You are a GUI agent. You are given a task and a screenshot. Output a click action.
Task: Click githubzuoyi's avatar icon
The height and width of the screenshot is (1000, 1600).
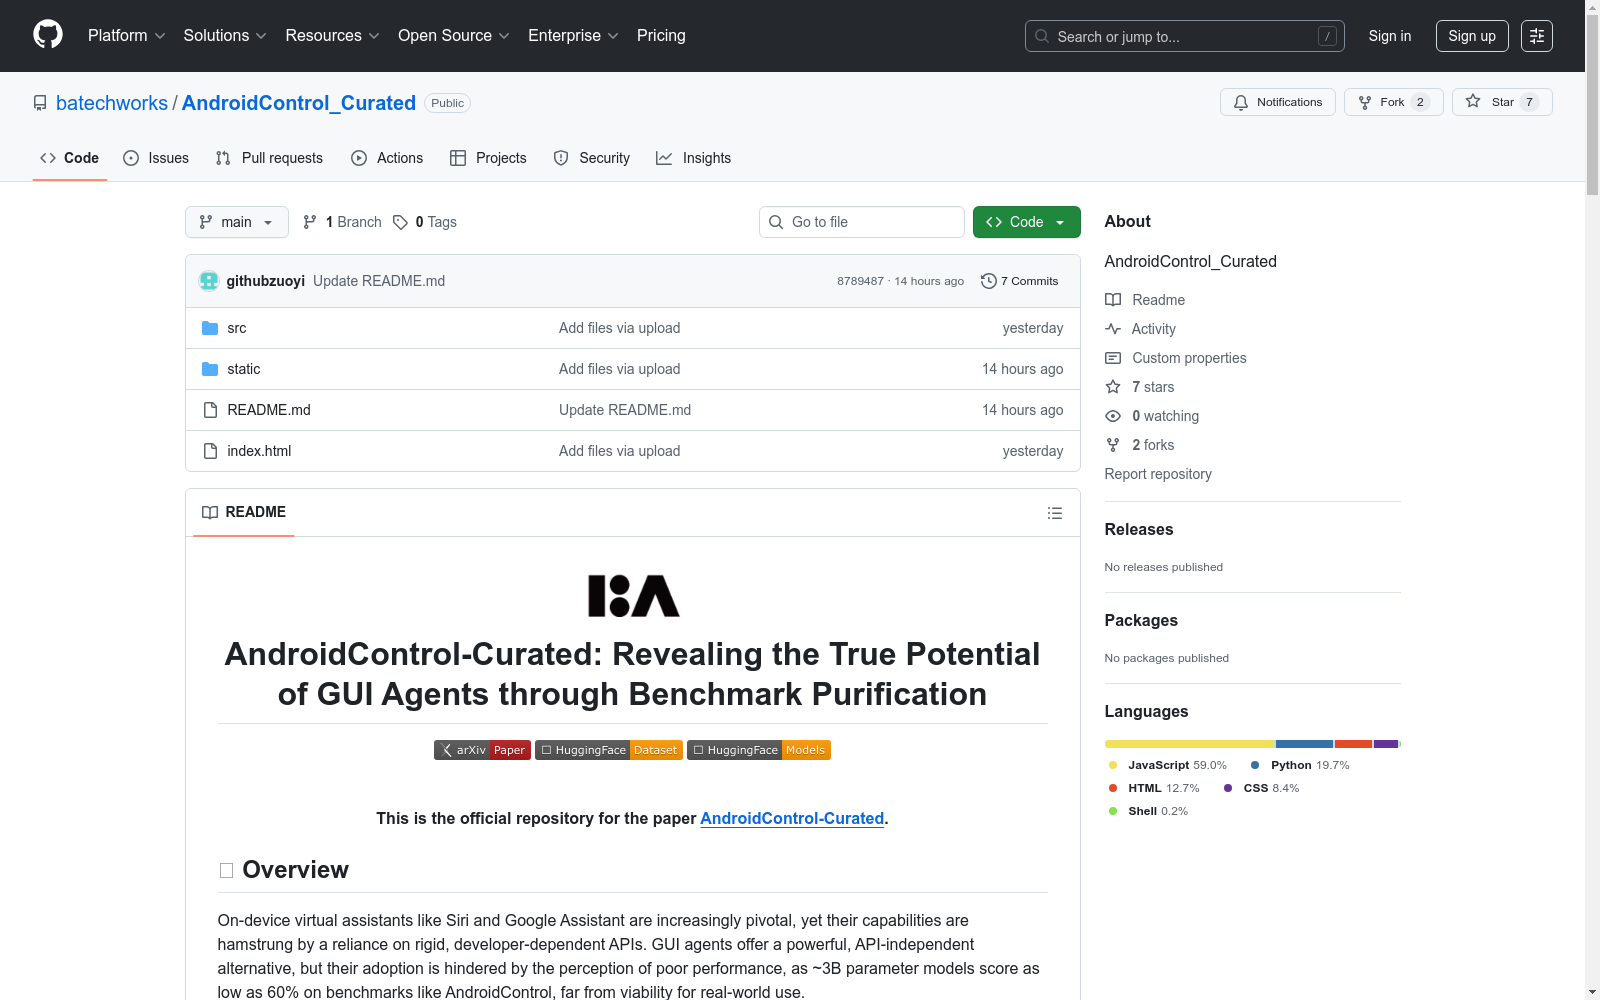click(x=209, y=281)
